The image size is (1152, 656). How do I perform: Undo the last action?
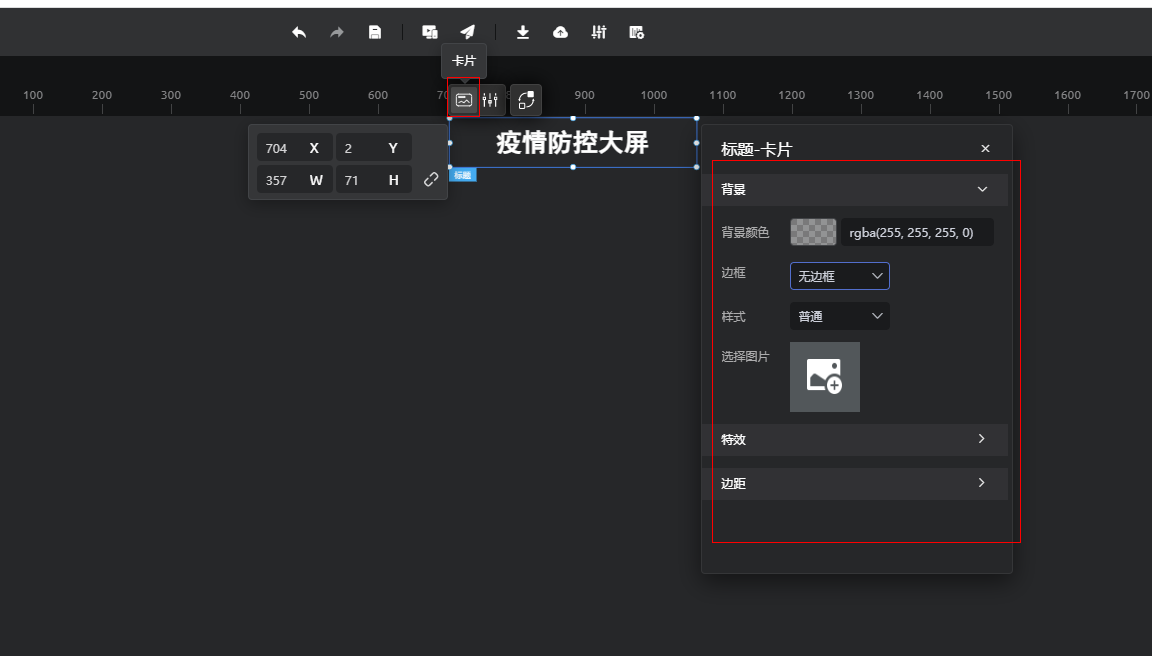pyautogui.click(x=299, y=32)
